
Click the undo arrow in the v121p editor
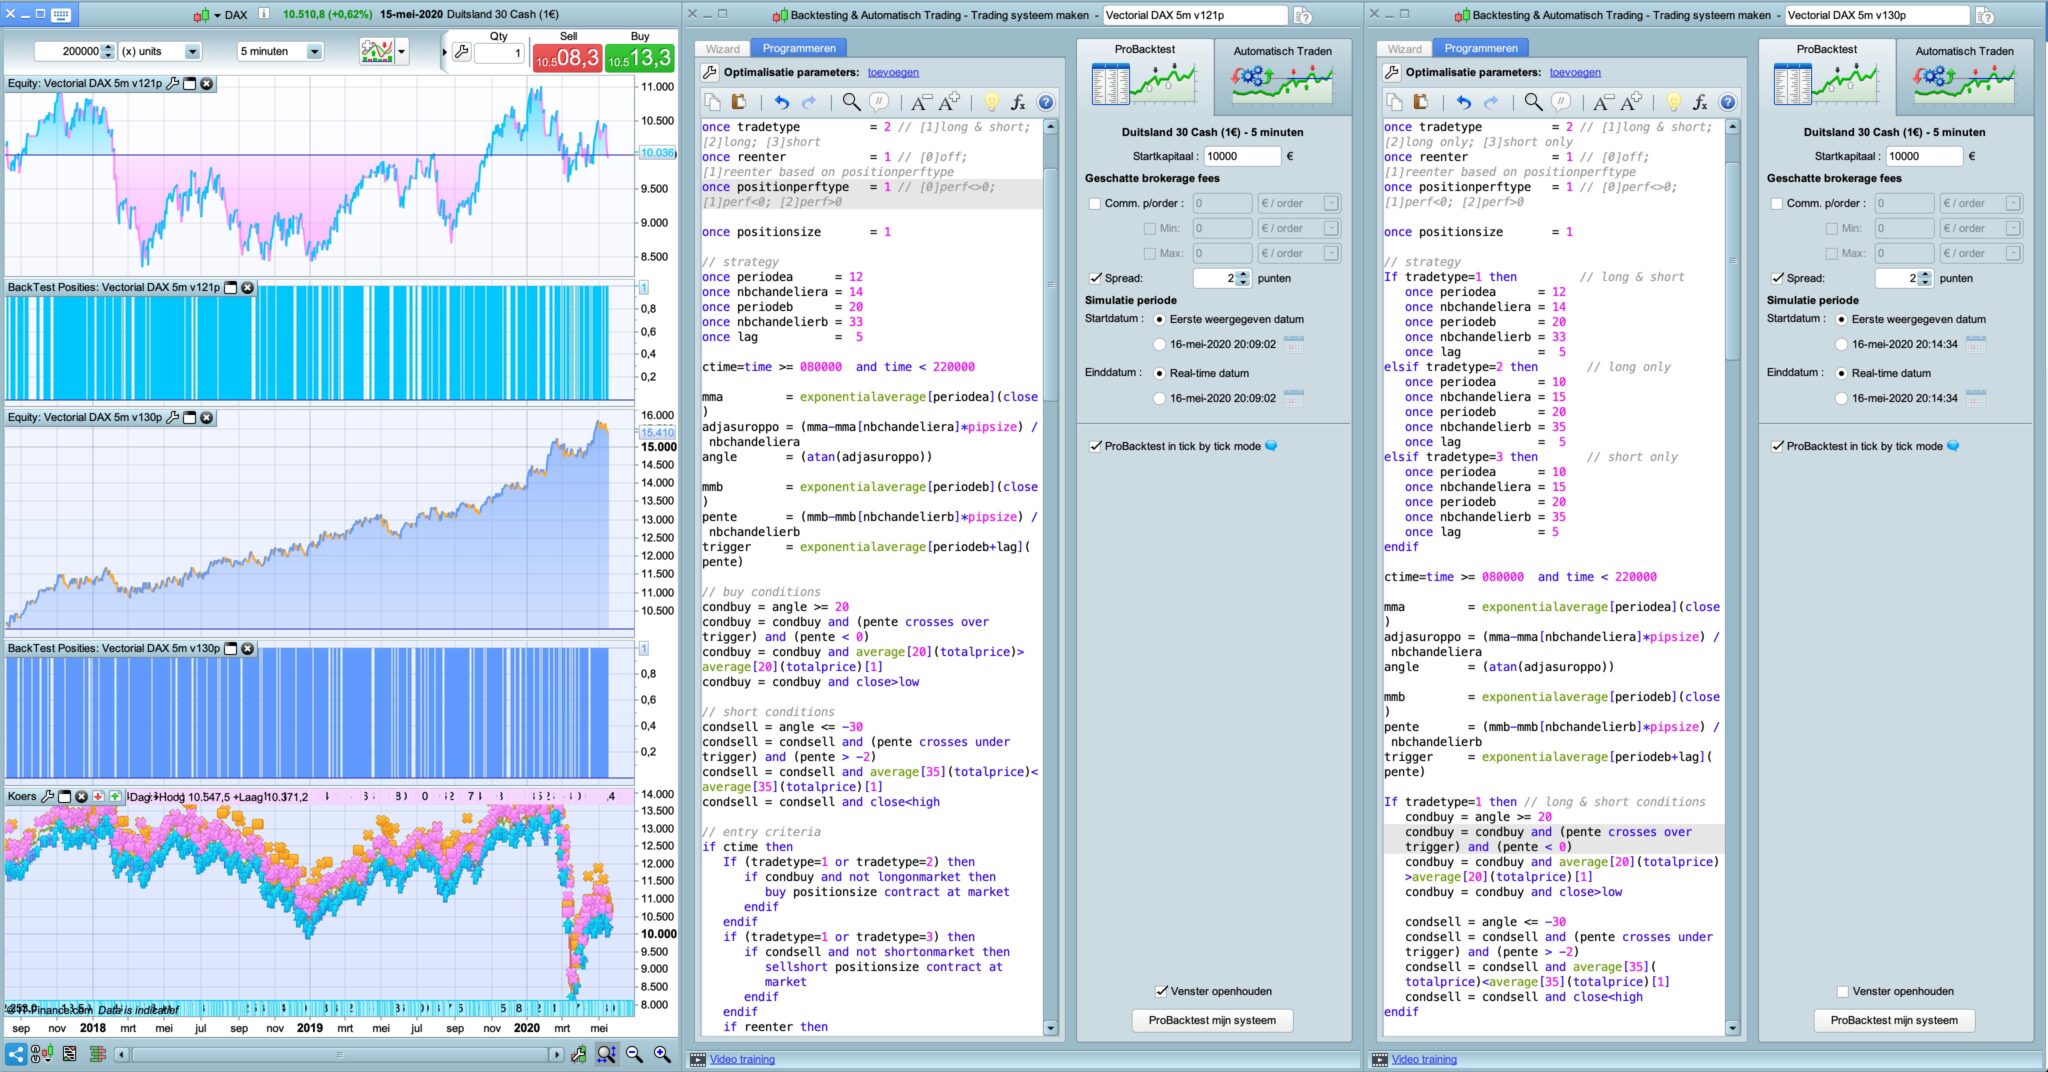[781, 102]
